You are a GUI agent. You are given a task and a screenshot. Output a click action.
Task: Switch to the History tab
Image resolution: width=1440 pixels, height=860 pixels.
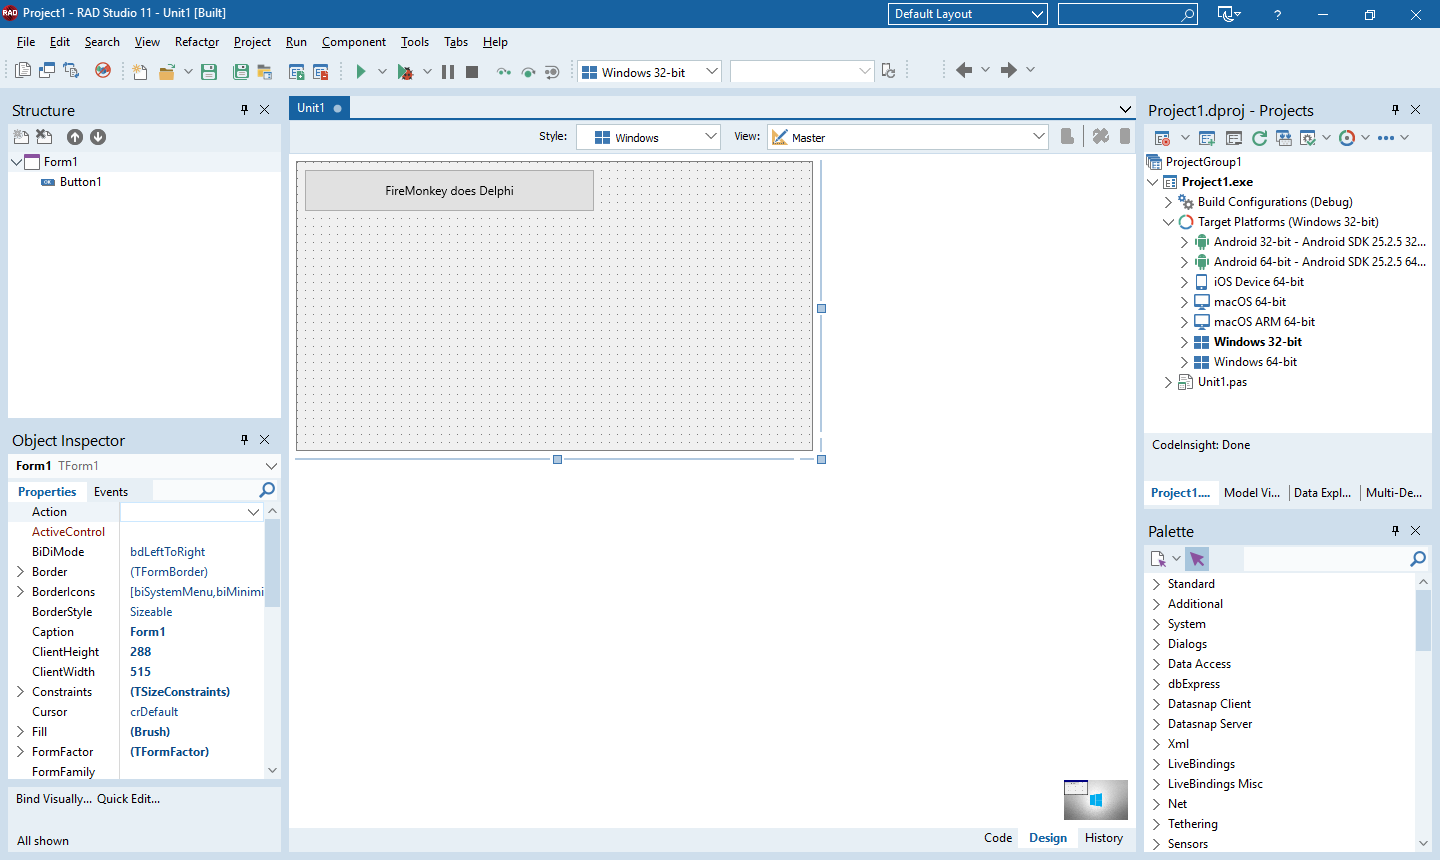pos(1104,838)
